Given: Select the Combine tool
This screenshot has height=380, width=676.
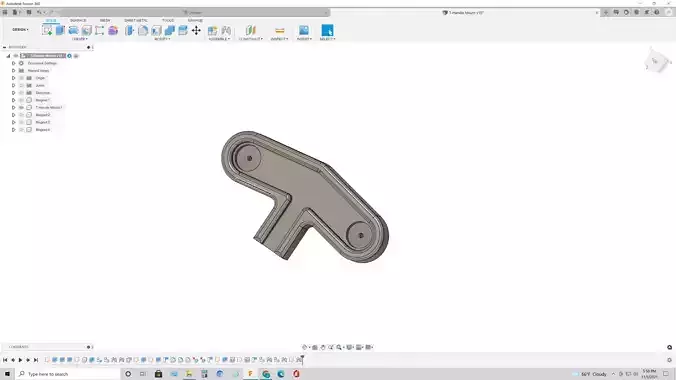Looking at the screenshot, I should pos(170,30).
